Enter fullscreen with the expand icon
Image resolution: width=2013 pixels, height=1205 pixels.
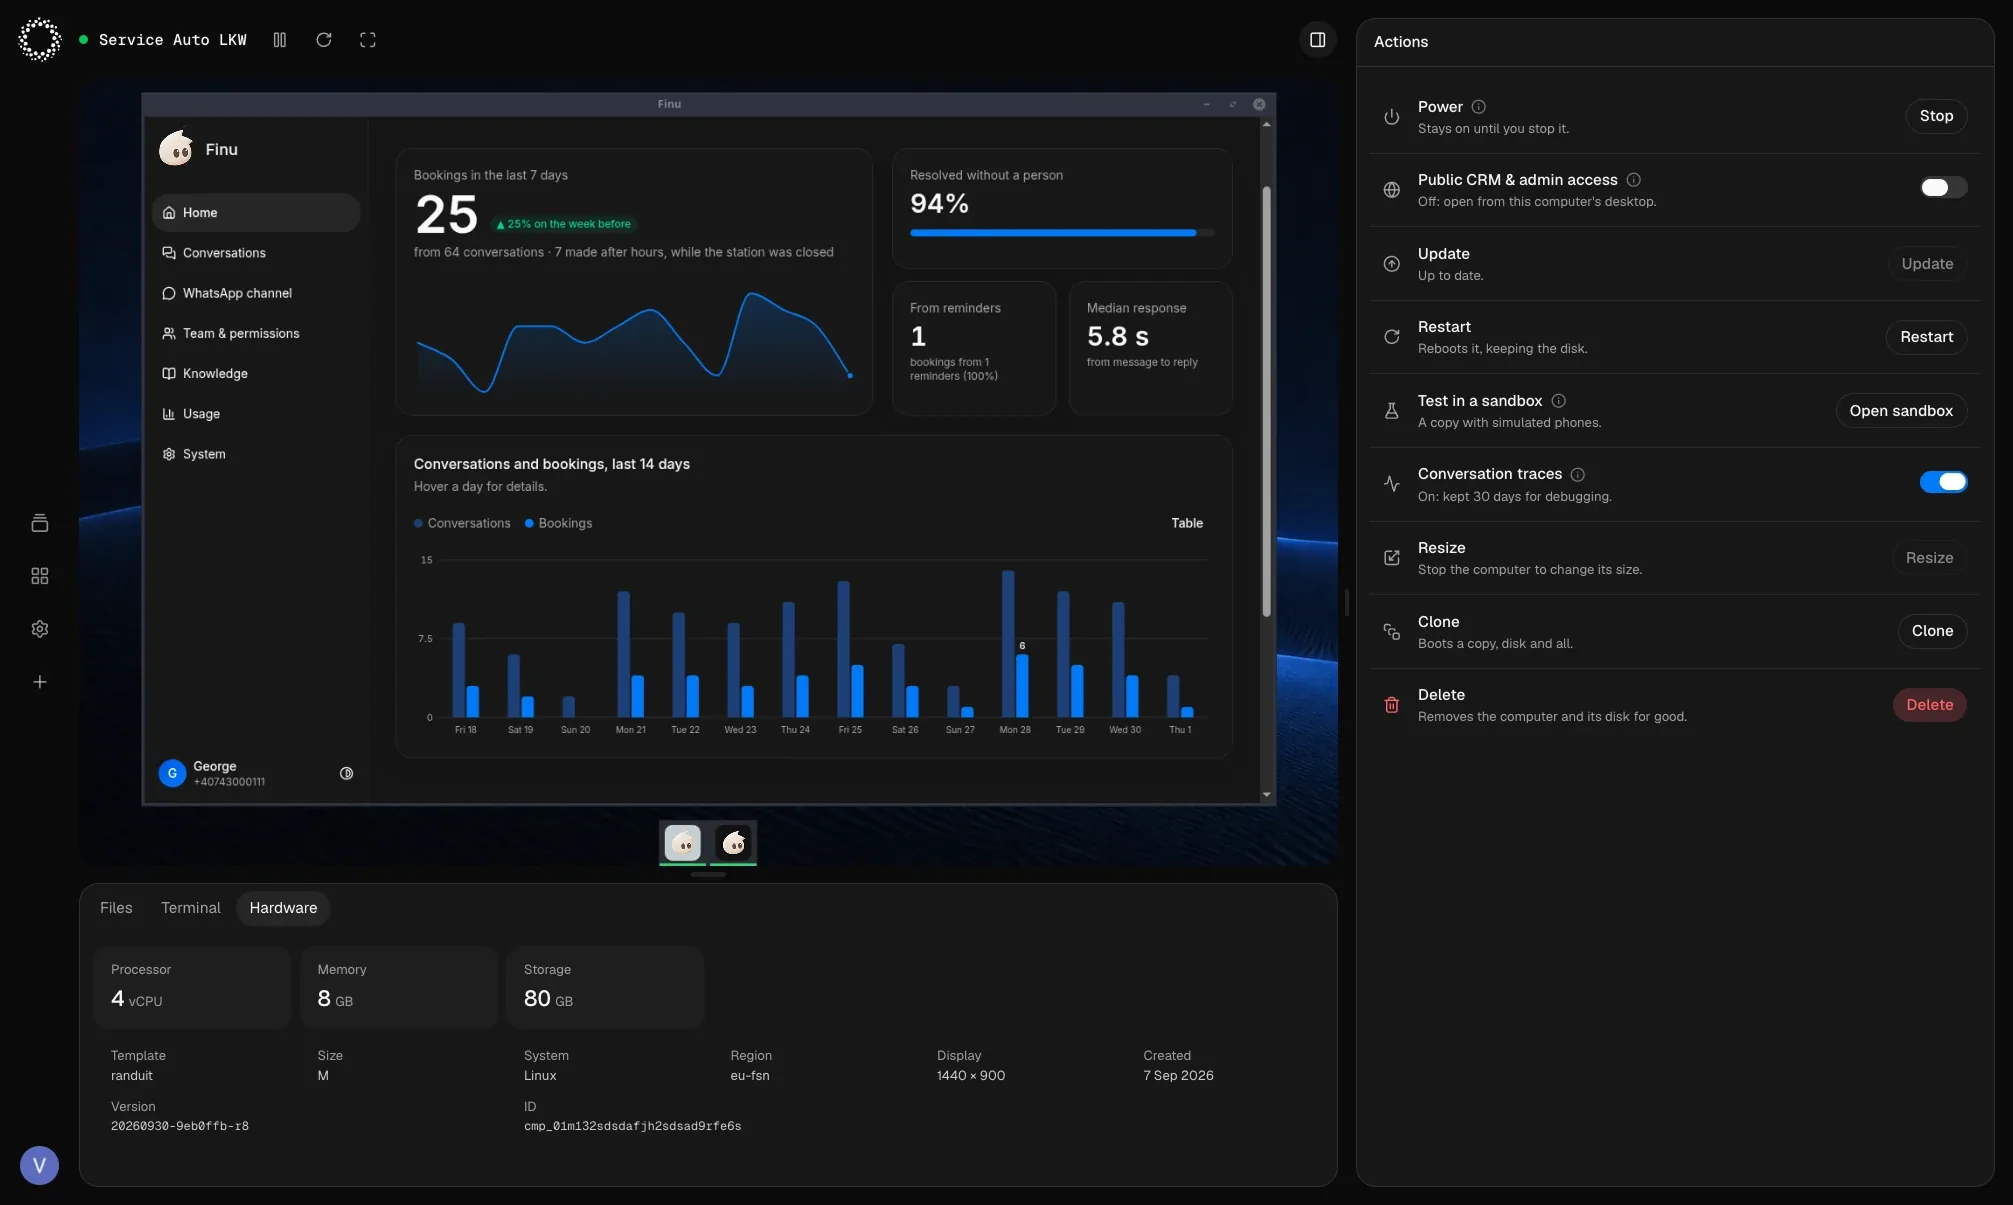[x=368, y=40]
